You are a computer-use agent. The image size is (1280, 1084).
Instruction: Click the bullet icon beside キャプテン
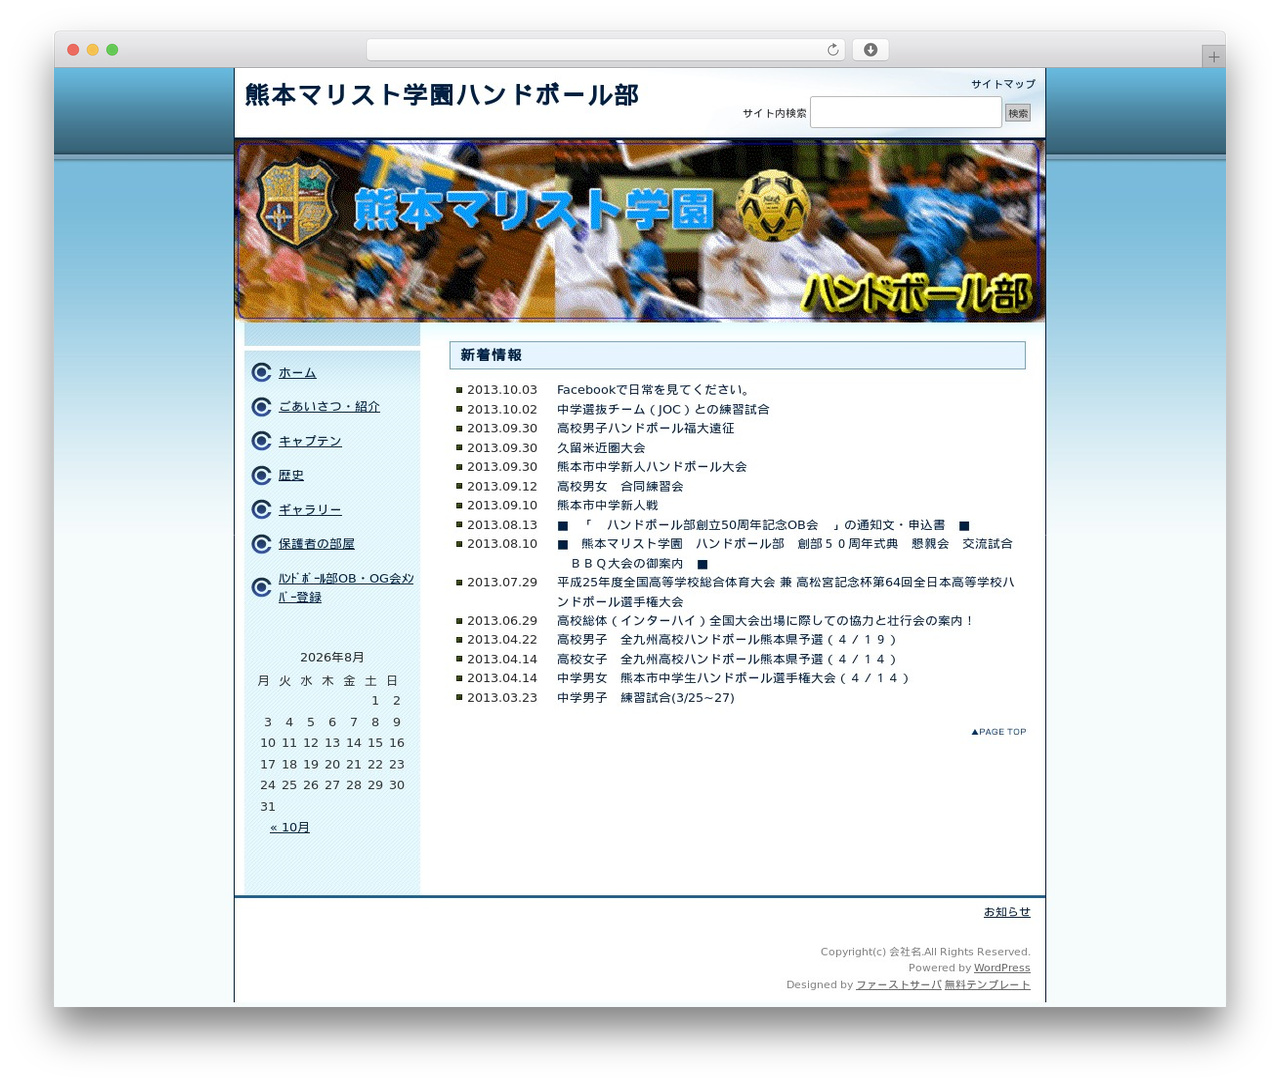[x=262, y=441]
